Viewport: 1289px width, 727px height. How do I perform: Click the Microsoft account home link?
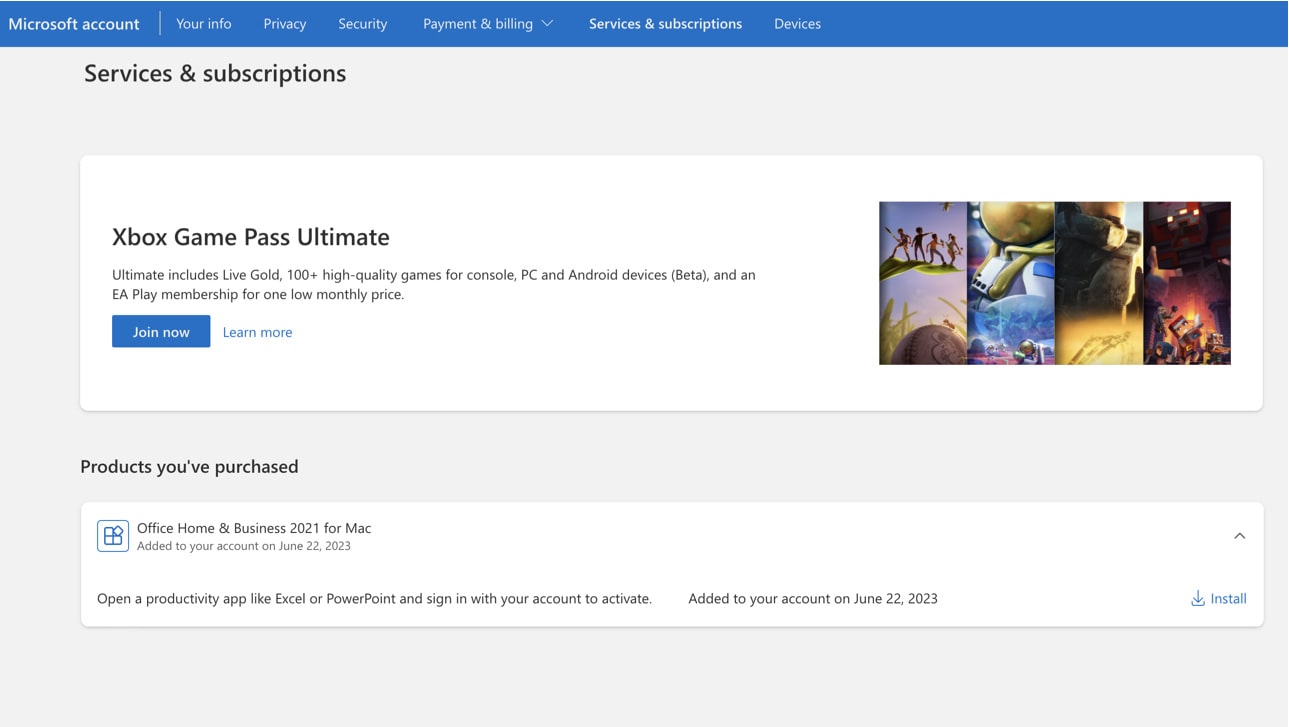point(74,24)
